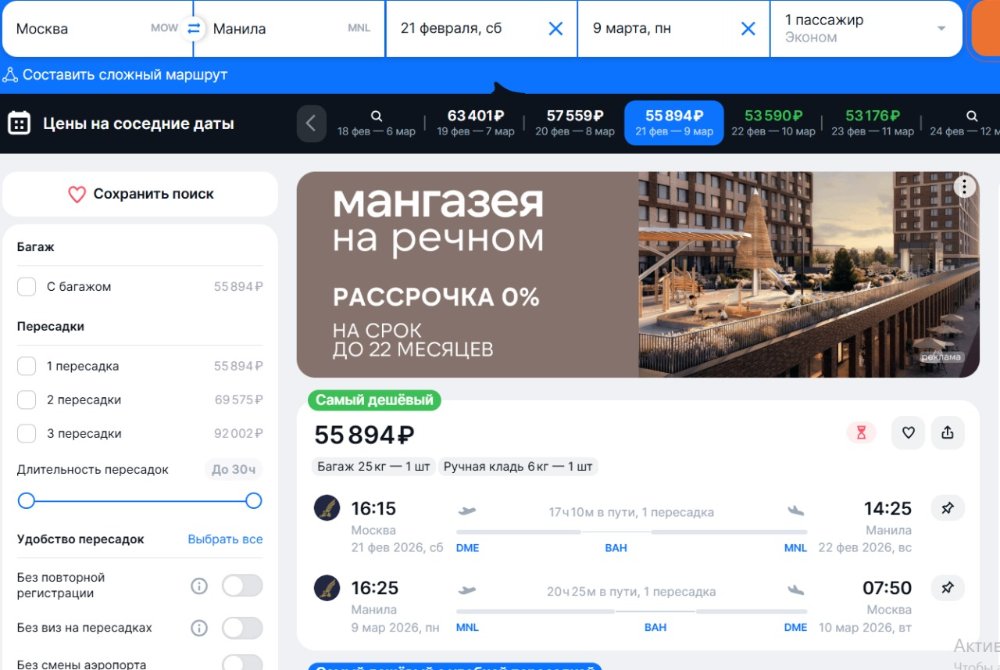1000x670 pixels.
Task: Pin the 16:25 Manila return flight
Action: (948, 588)
